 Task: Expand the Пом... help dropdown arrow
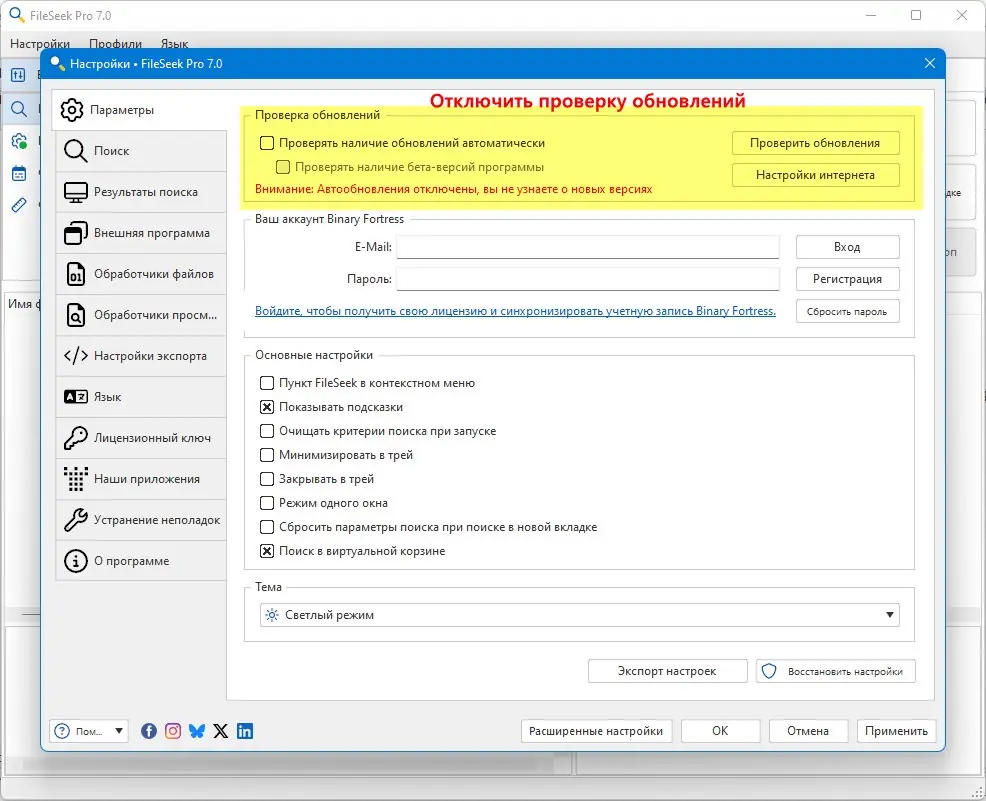point(119,731)
